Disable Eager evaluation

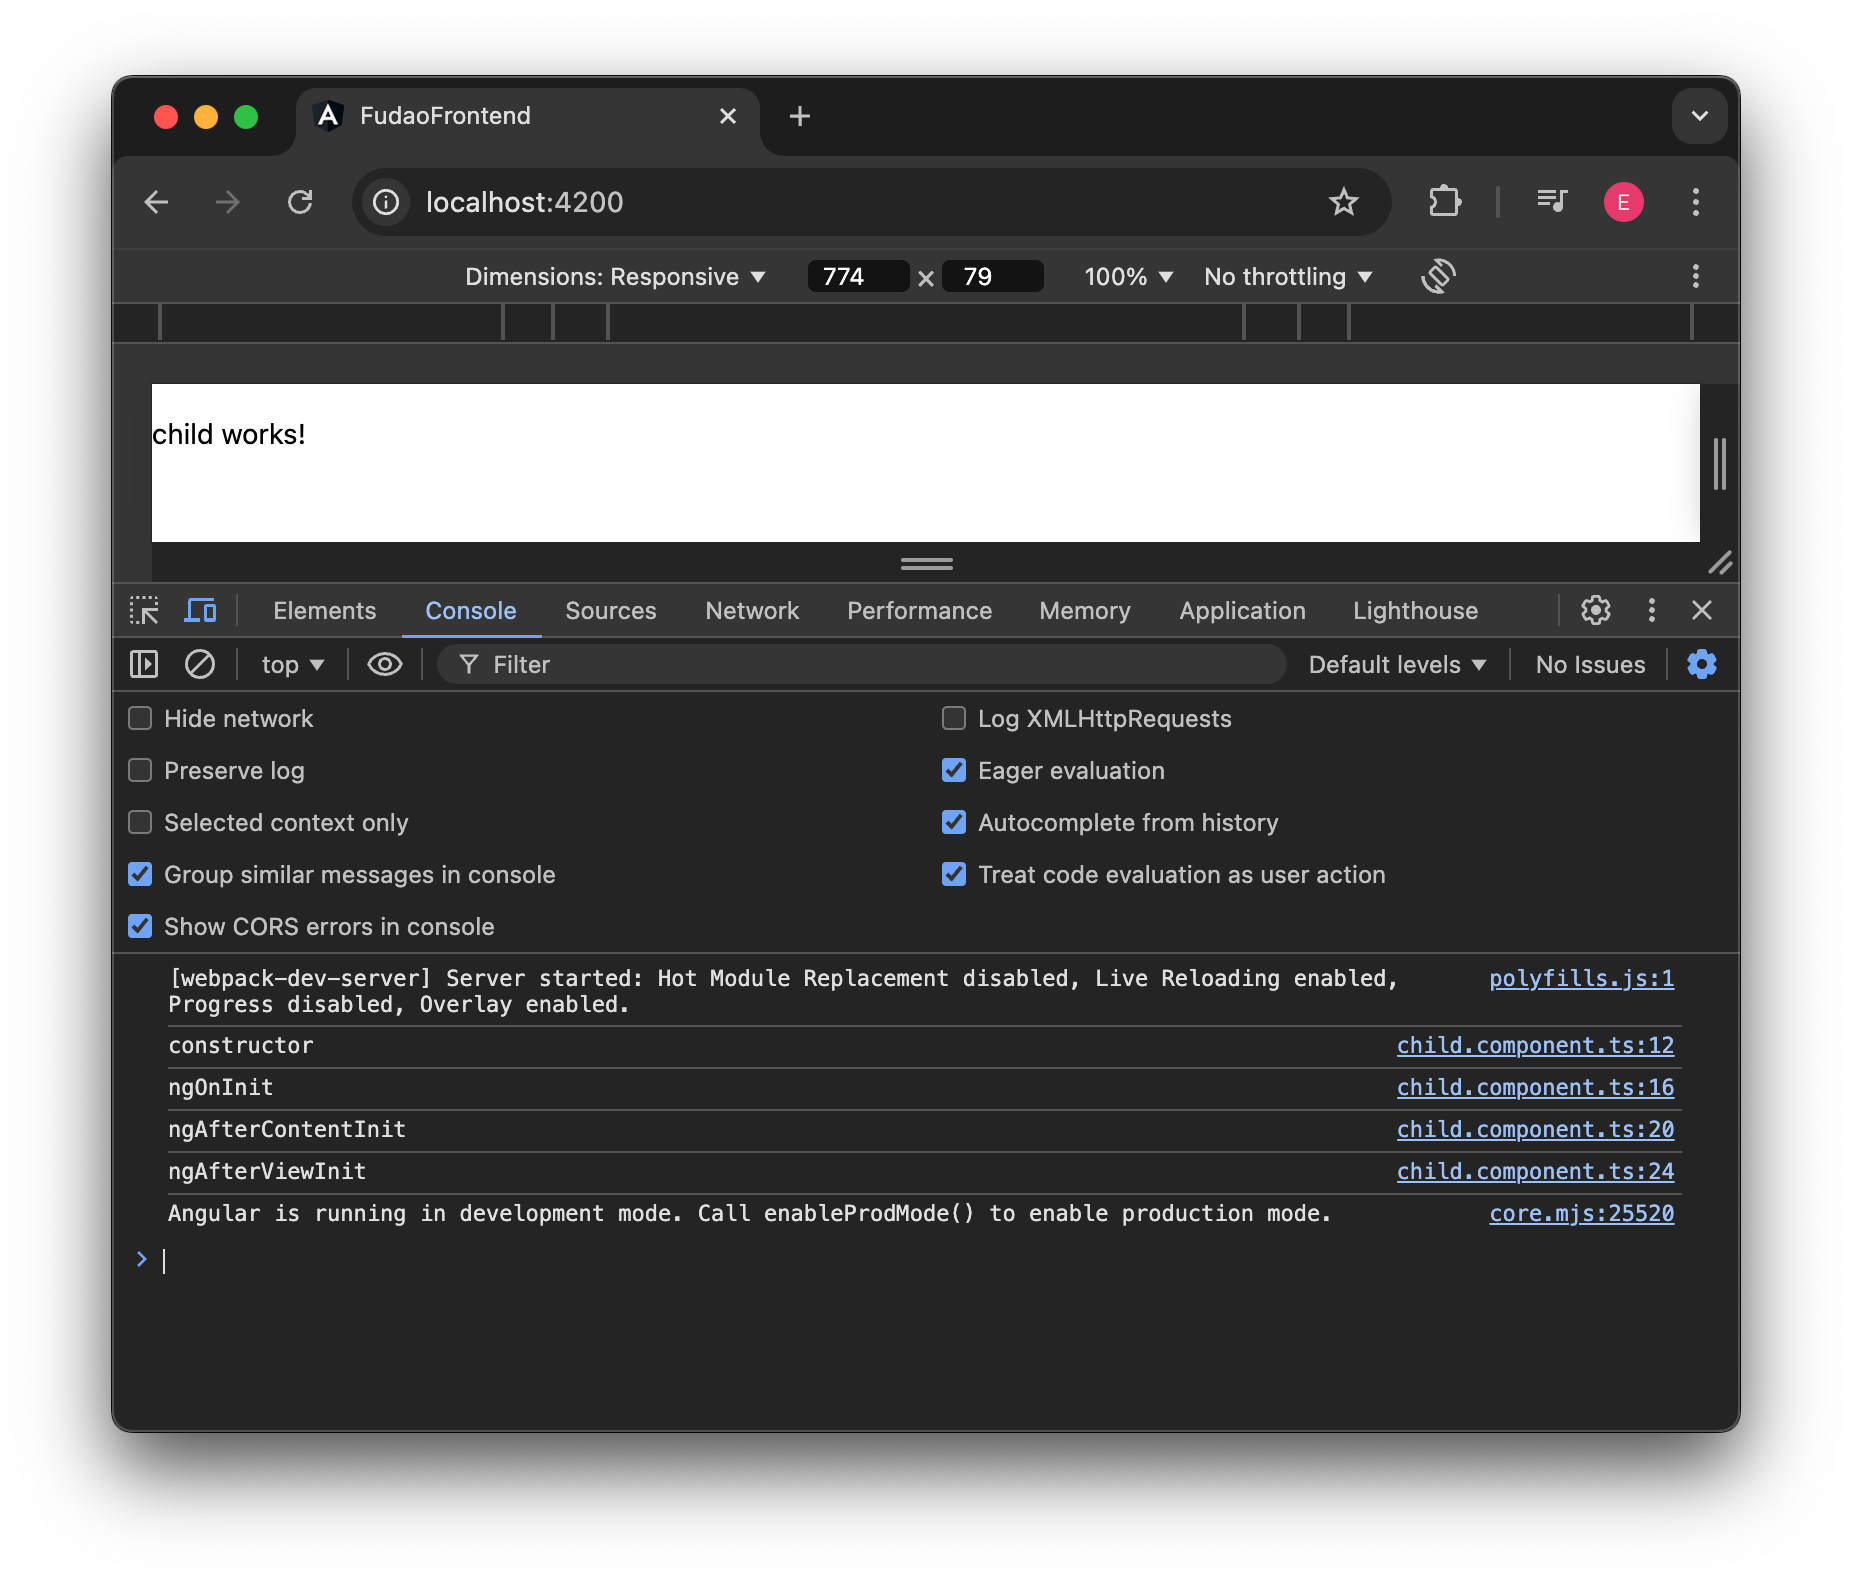click(952, 770)
